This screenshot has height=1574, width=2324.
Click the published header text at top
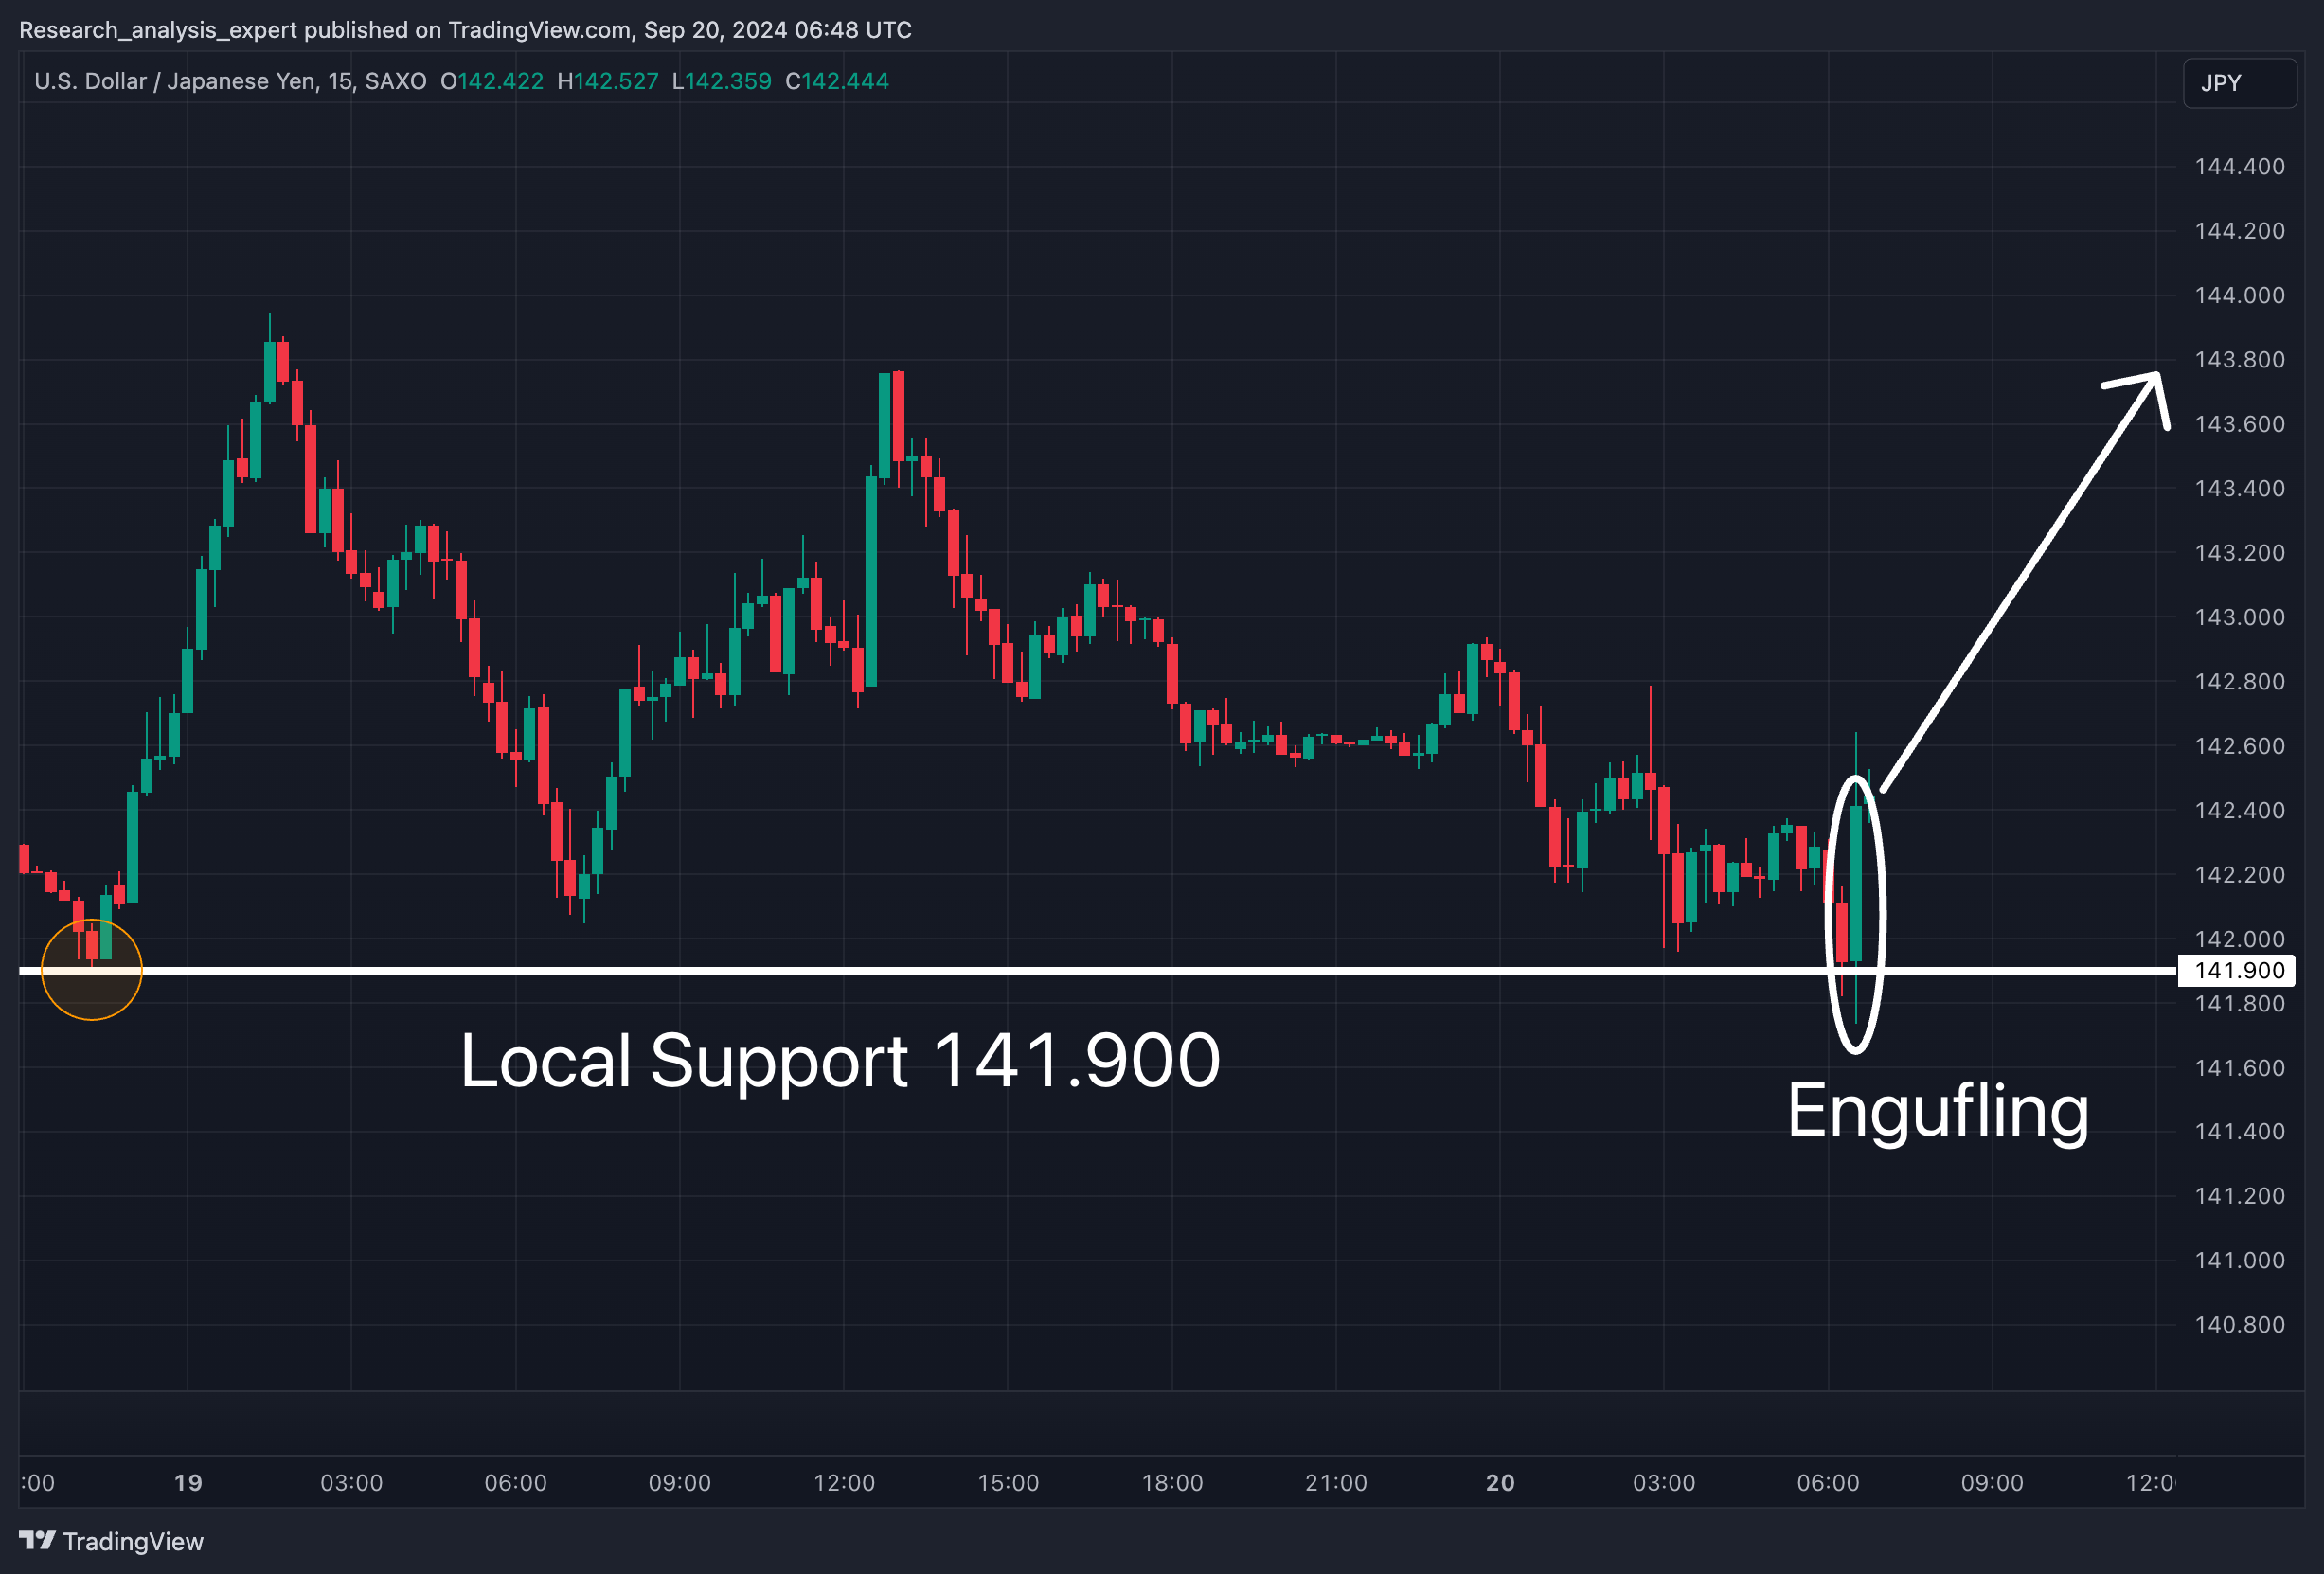tap(465, 30)
